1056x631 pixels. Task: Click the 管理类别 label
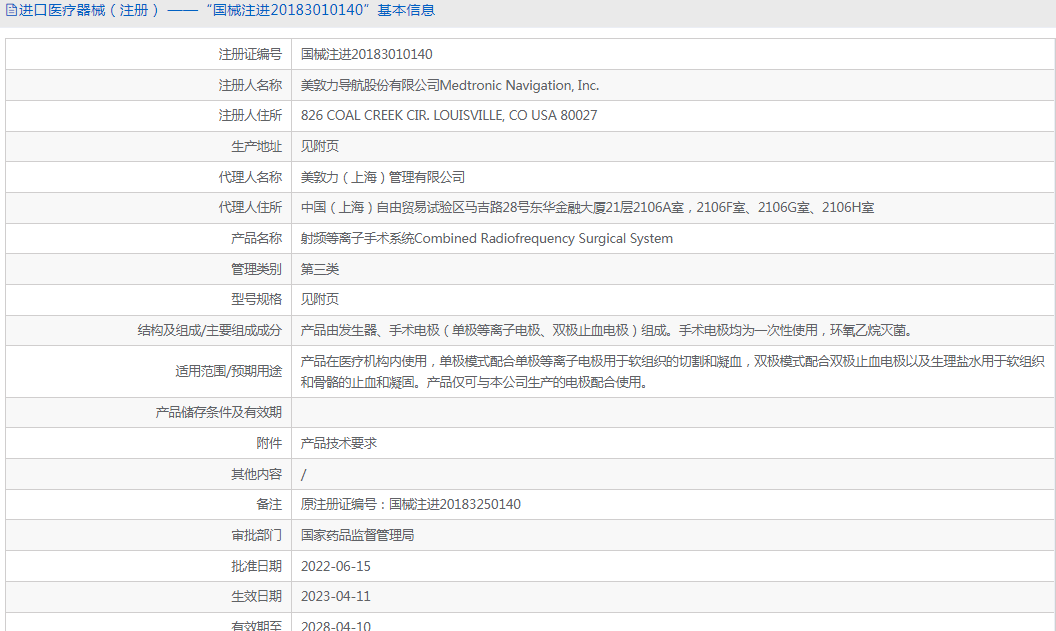click(x=257, y=269)
